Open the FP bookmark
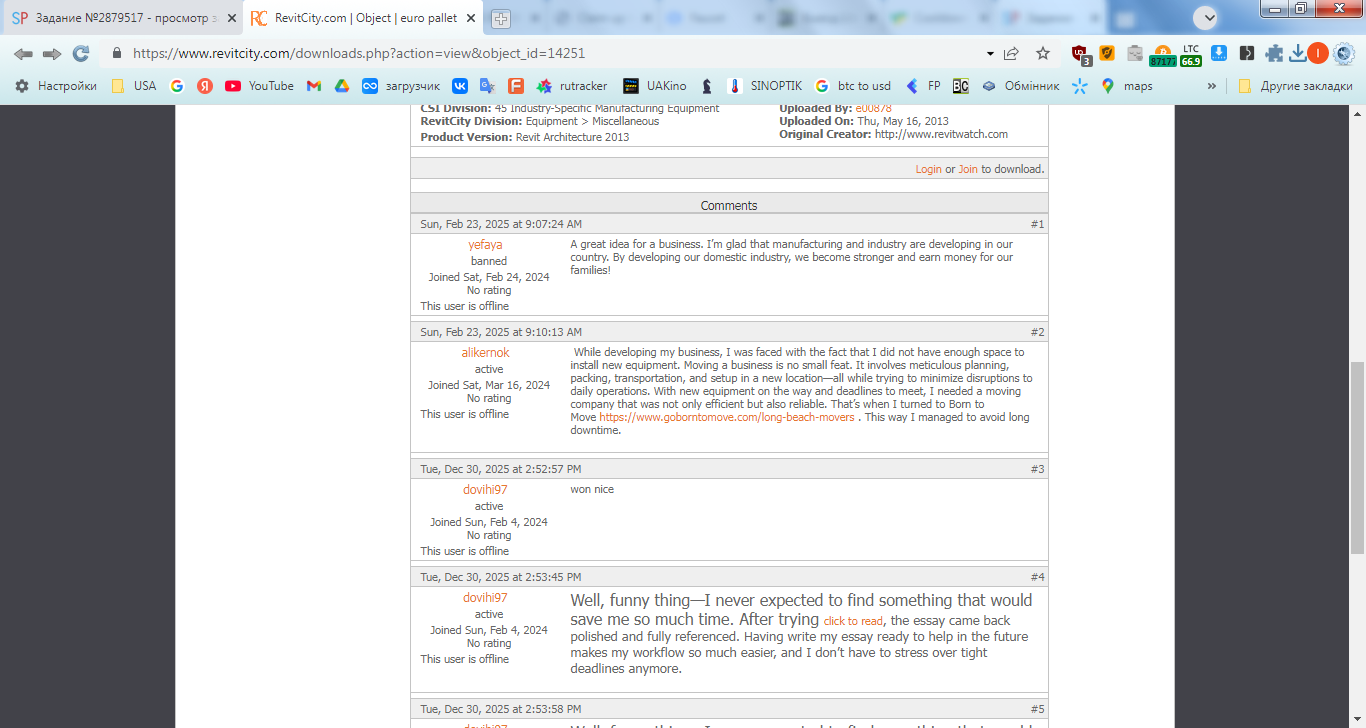Image resolution: width=1366 pixels, height=728 pixels. pyautogui.click(x=923, y=86)
